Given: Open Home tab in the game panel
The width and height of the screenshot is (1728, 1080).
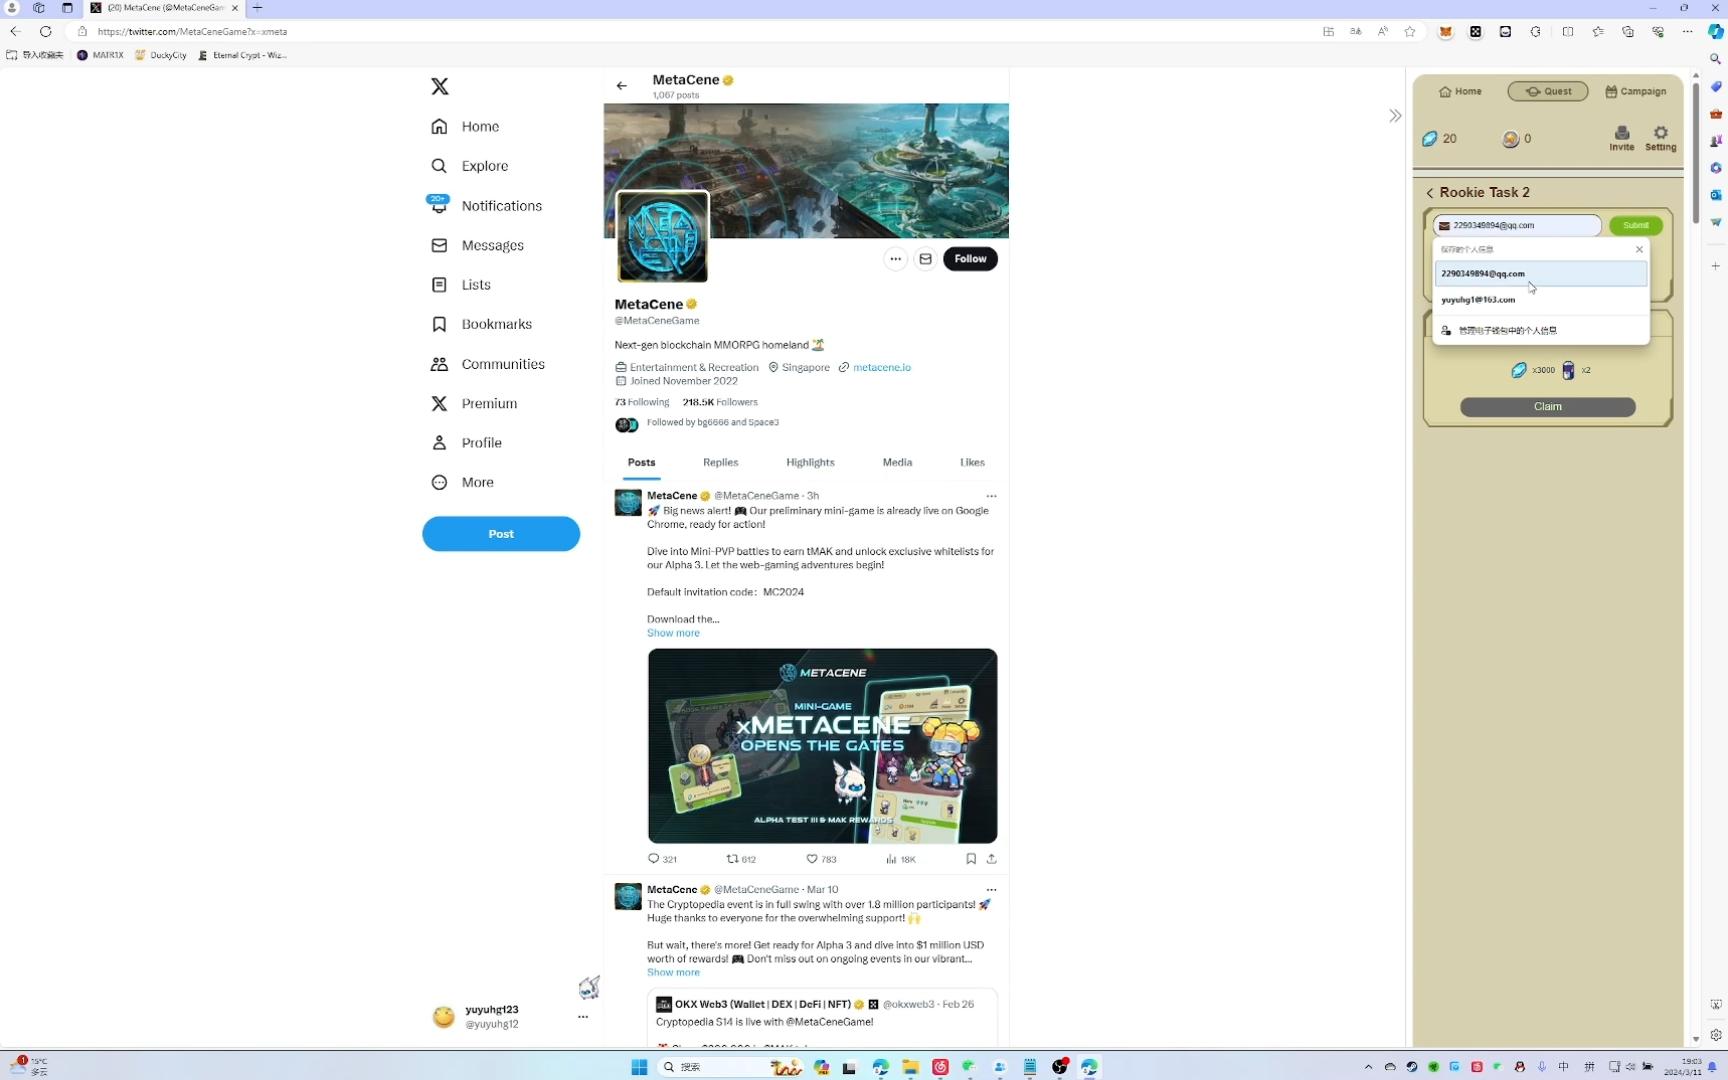Looking at the screenshot, I should [x=1460, y=91].
